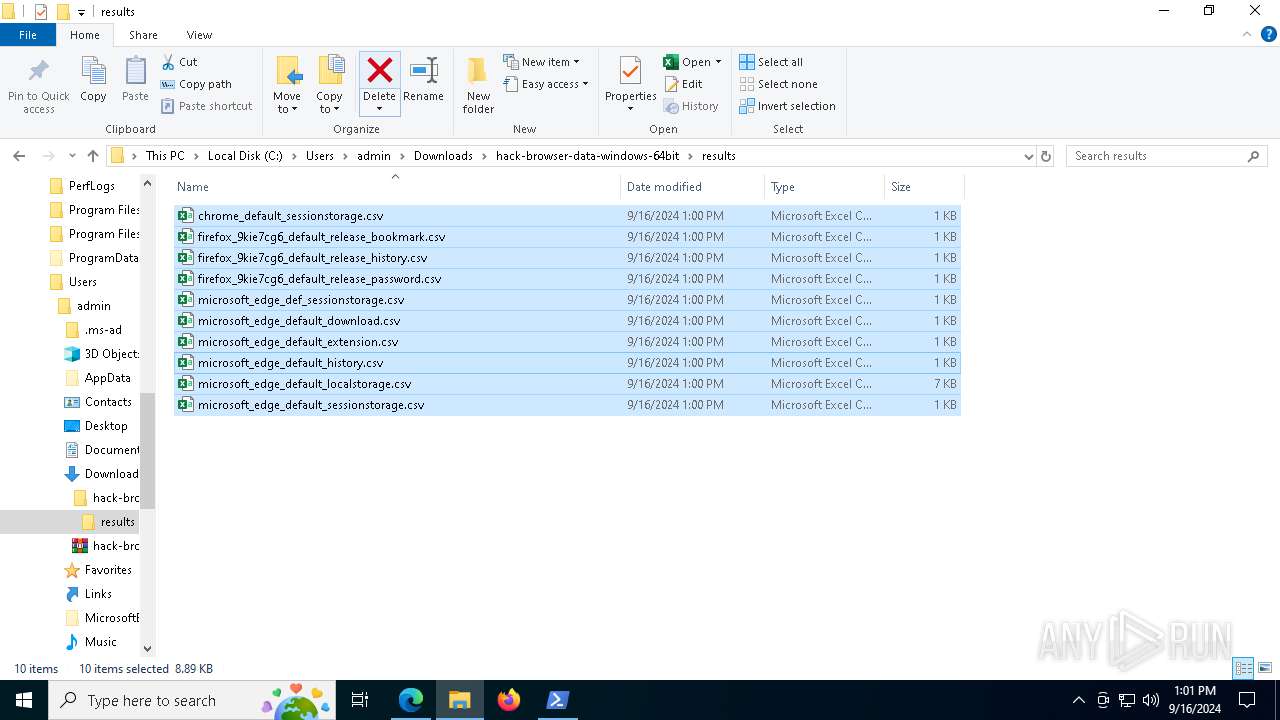
Task: Expand the address bar history dropdown
Action: pyautogui.click(x=1028, y=156)
